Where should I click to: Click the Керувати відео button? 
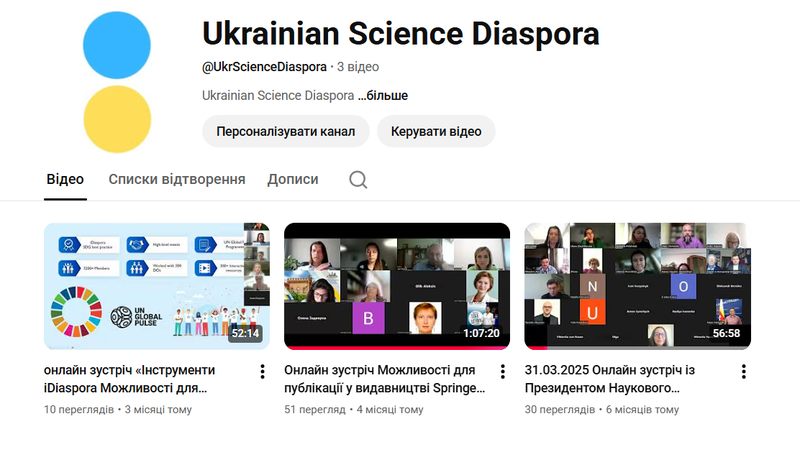pyautogui.click(x=436, y=131)
